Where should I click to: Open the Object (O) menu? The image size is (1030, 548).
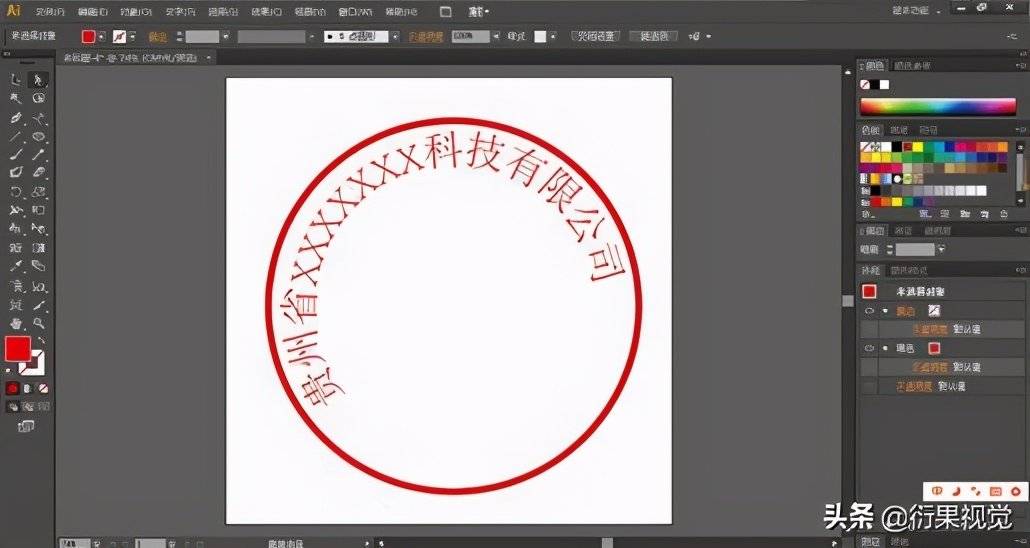click(x=137, y=11)
